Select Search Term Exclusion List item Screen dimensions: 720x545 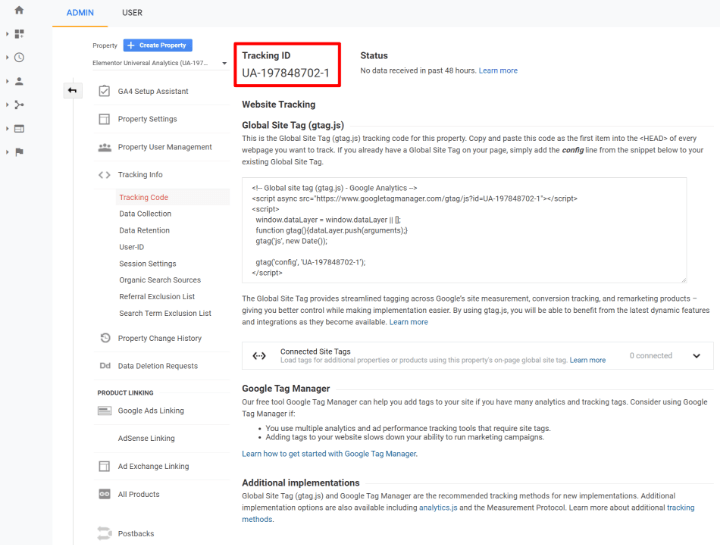pyautogui.click(x=165, y=313)
